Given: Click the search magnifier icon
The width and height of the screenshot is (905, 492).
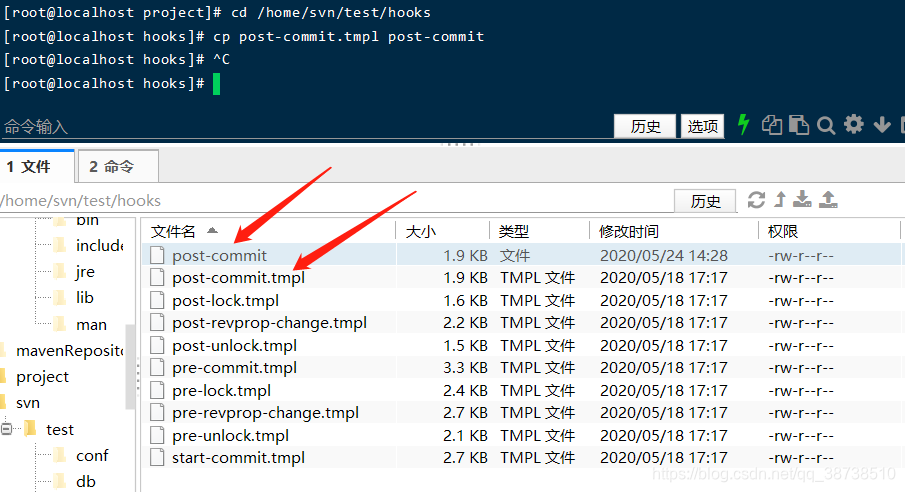Looking at the screenshot, I should 826,125.
